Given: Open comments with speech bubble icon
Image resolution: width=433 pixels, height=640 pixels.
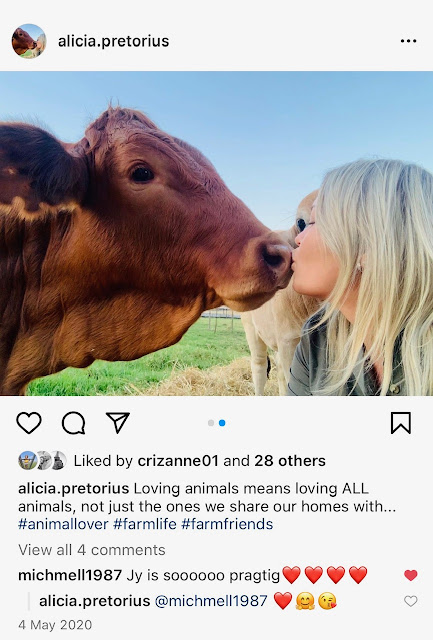Looking at the screenshot, I should (x=73, y=423).
